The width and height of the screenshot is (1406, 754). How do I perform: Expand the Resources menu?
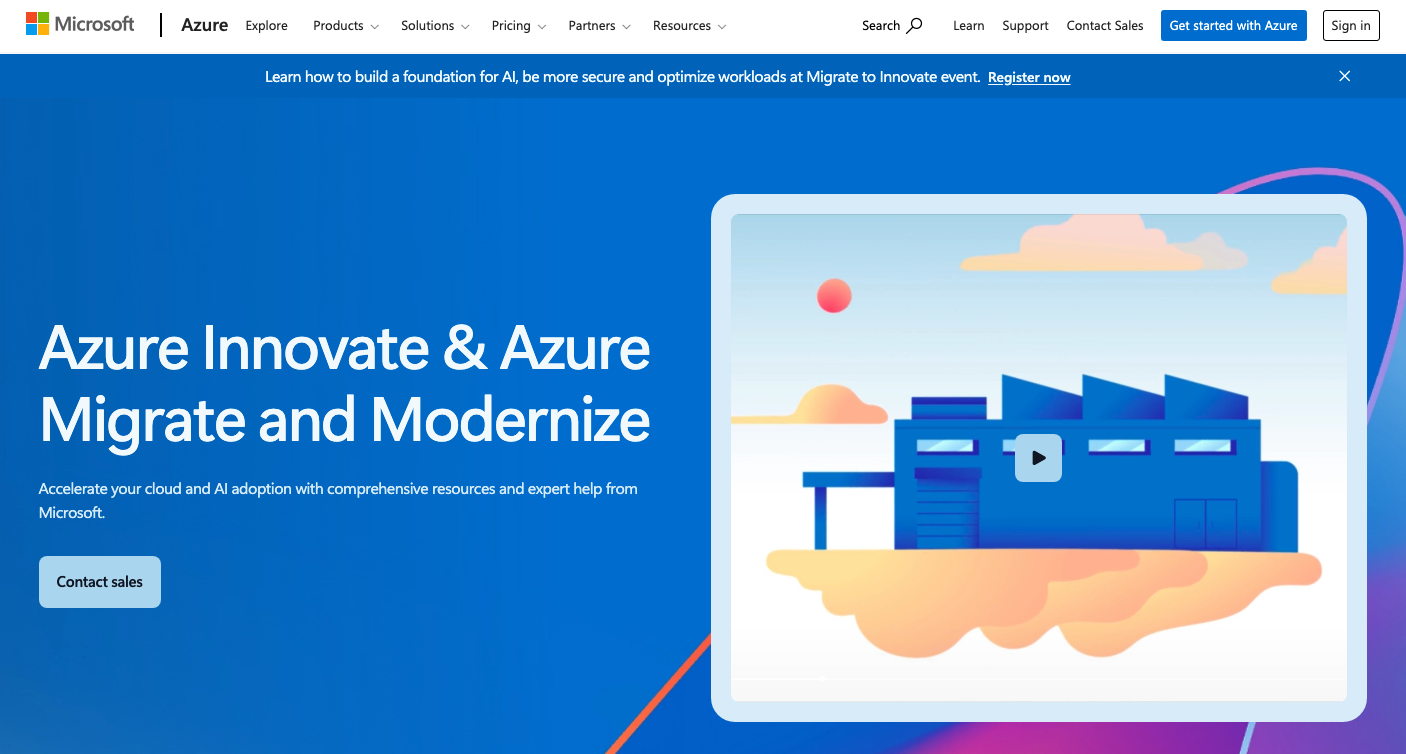pos(690,26)
